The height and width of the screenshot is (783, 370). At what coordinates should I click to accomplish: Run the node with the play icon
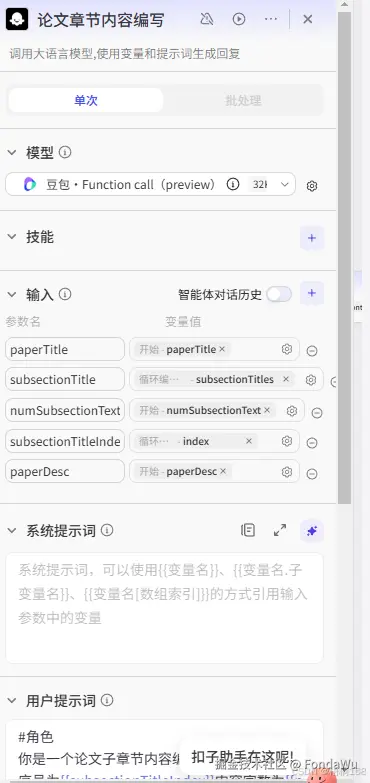tap(239, 19)
